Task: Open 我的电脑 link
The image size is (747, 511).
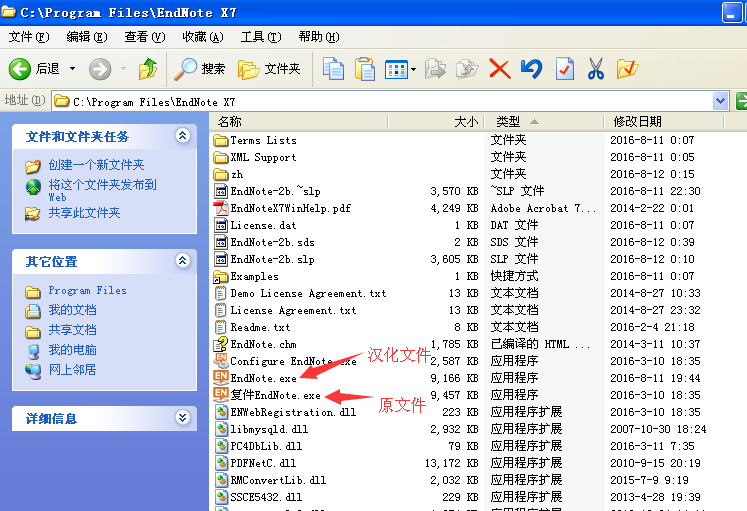Action: pyautogui.click(x=72, y=350)
